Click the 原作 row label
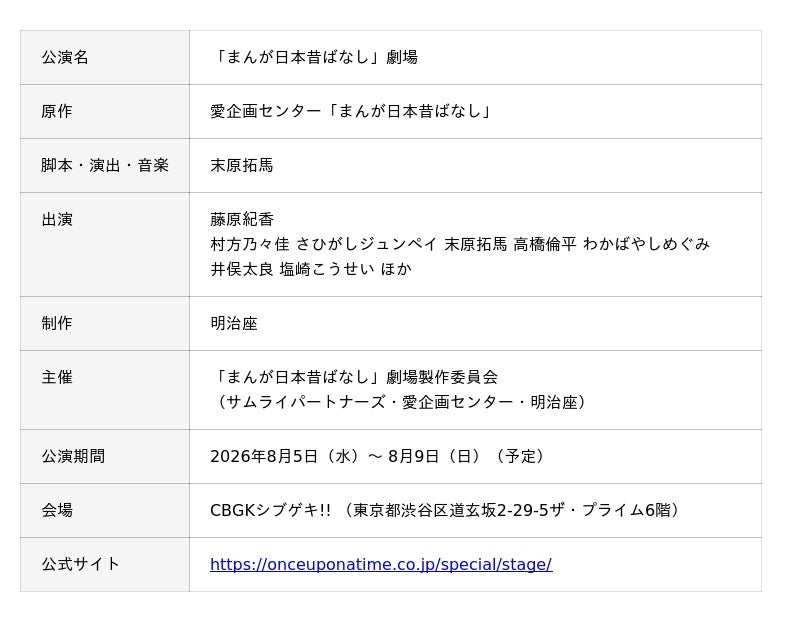Viewport: 800px width, 622px height. coord(57,111)
